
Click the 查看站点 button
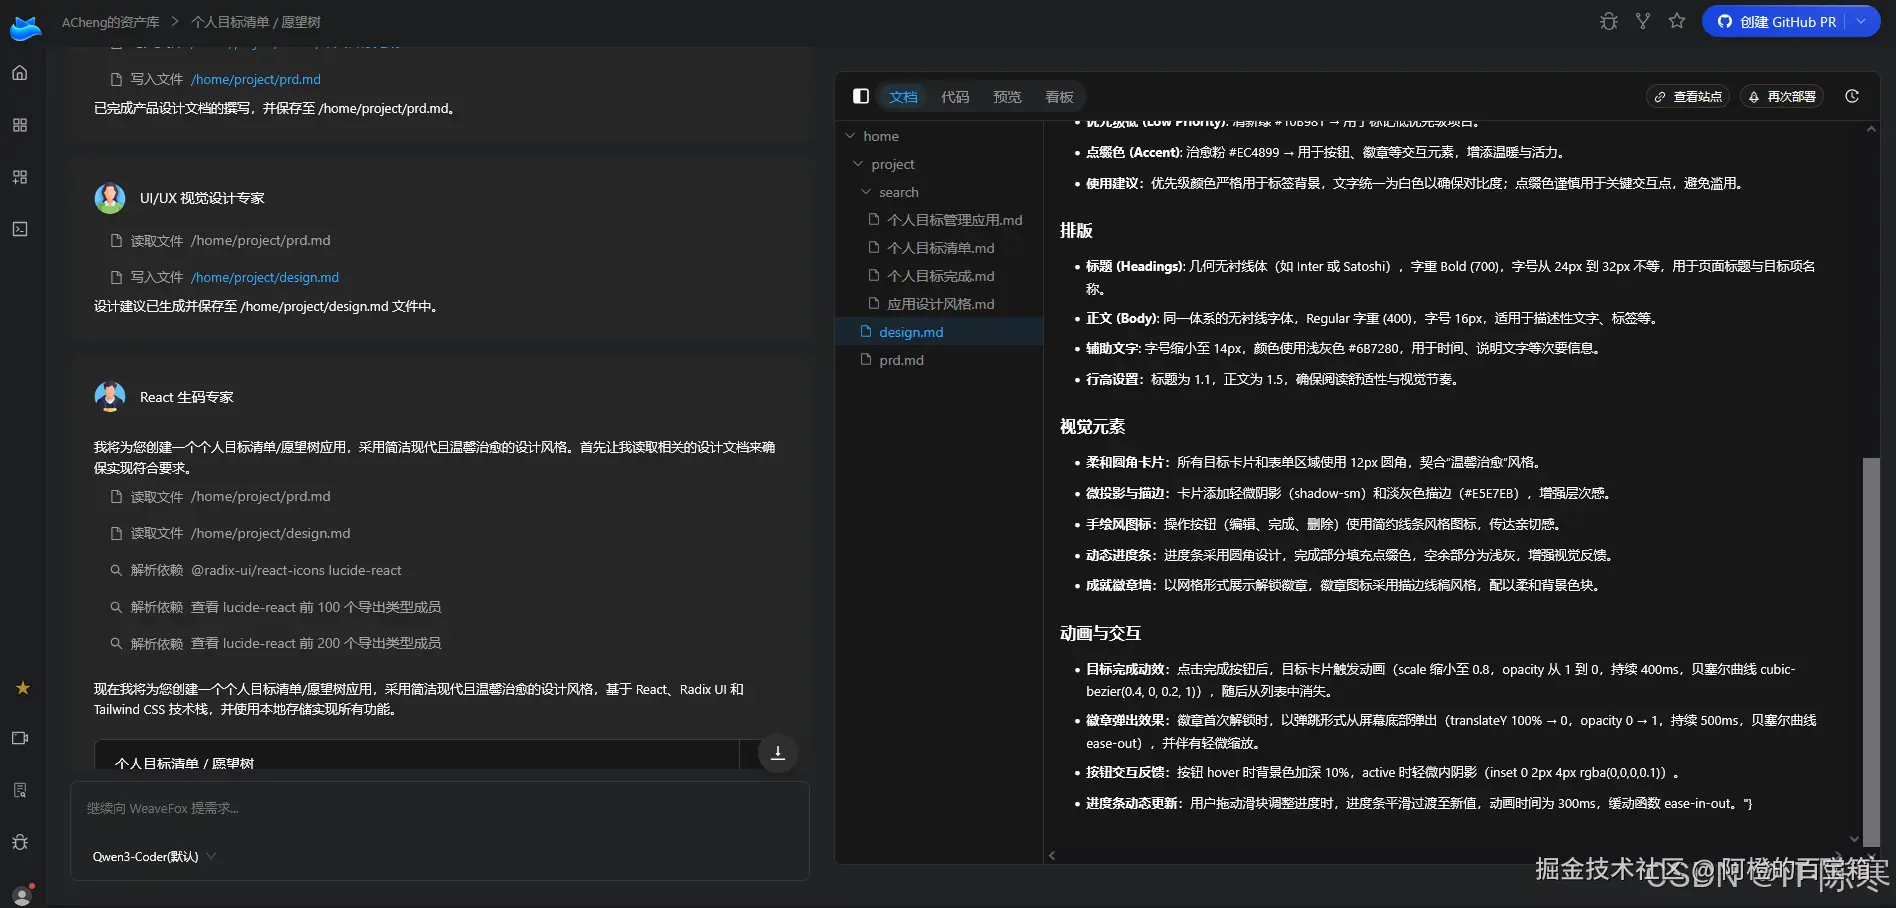(x=1688, y=97)
